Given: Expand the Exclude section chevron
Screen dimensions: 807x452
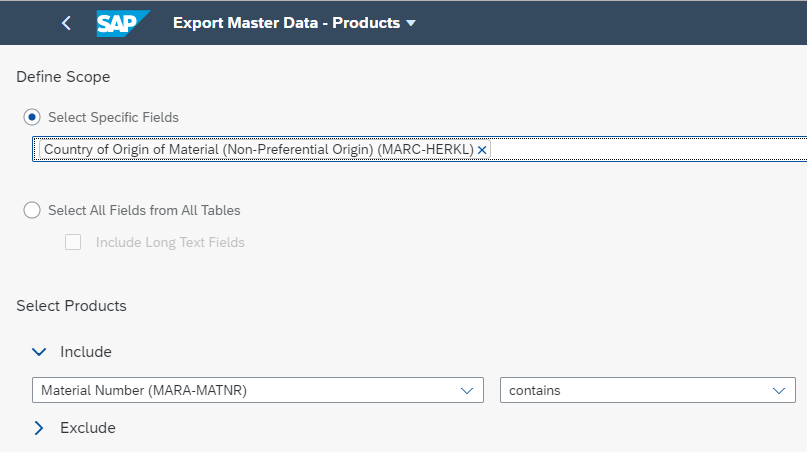Looking at the screenshot, I should coord(39,428).
